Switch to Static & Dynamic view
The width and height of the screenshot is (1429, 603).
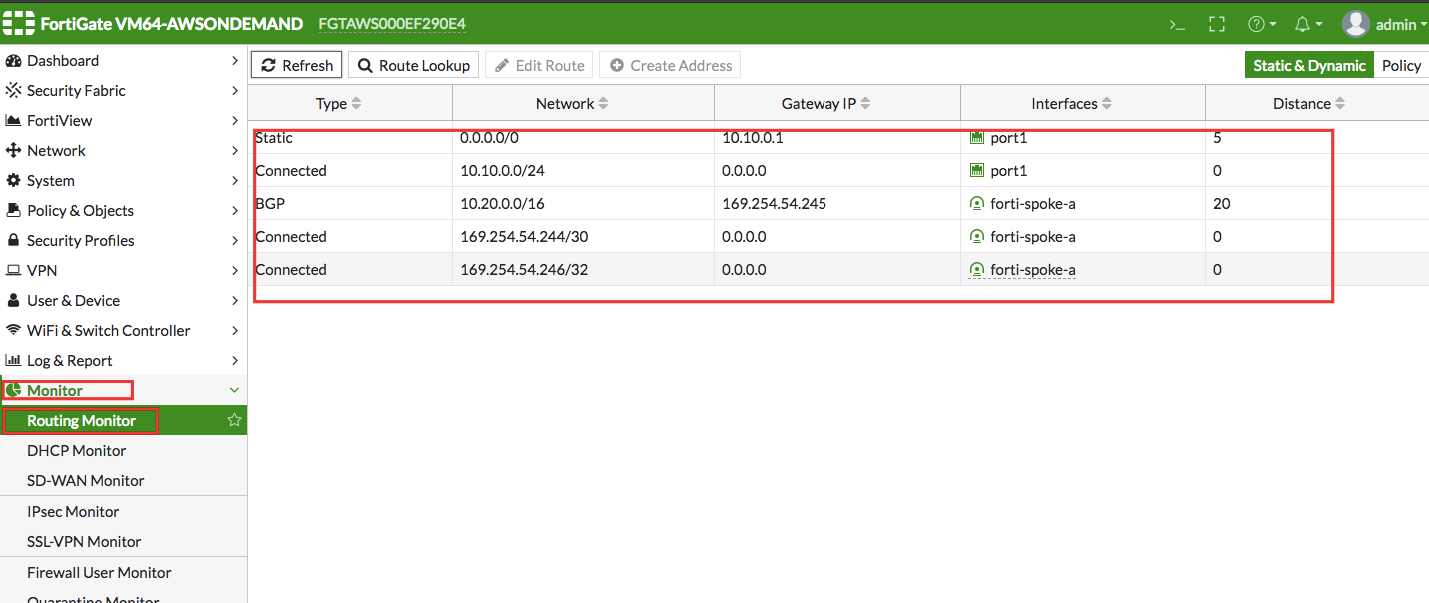pos(1309,65)
